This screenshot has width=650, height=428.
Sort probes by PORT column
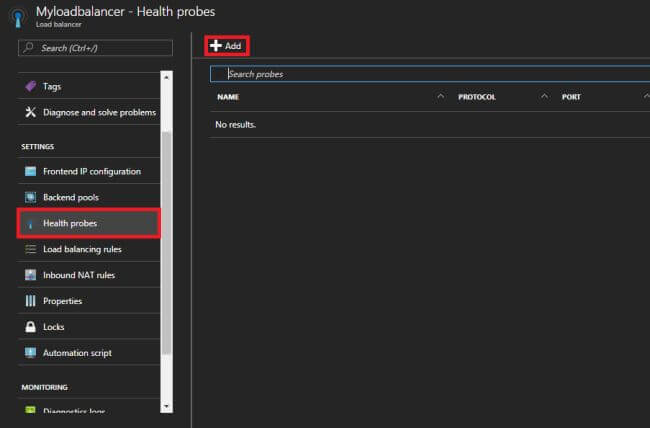pyautogui.click(x=571, y=97)
